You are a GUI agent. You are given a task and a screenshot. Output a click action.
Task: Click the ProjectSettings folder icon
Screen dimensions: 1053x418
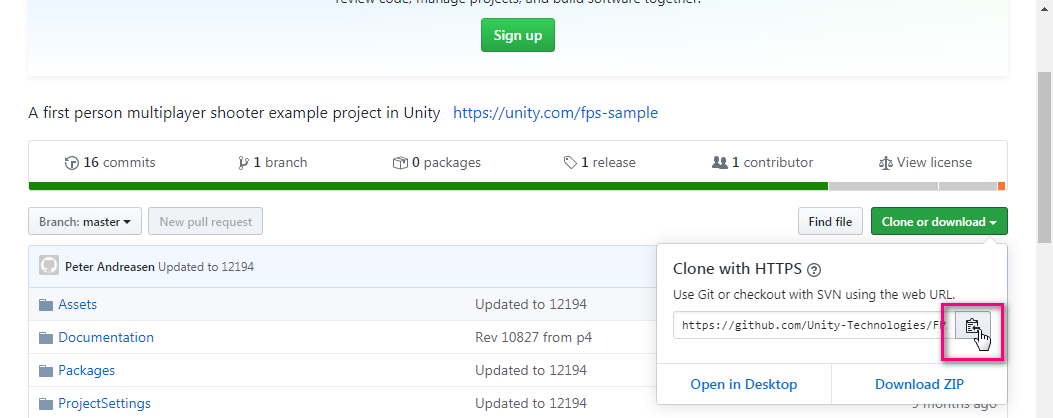pos(46,404)
